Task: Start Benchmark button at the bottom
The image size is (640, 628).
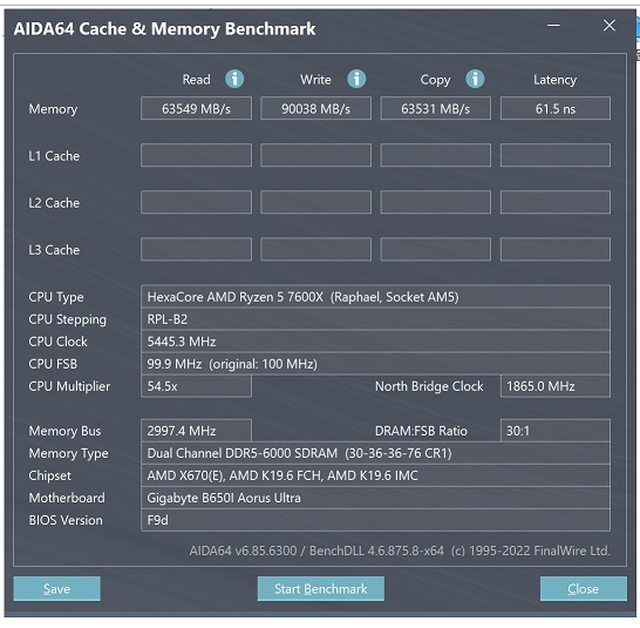Action: point(320,589)
